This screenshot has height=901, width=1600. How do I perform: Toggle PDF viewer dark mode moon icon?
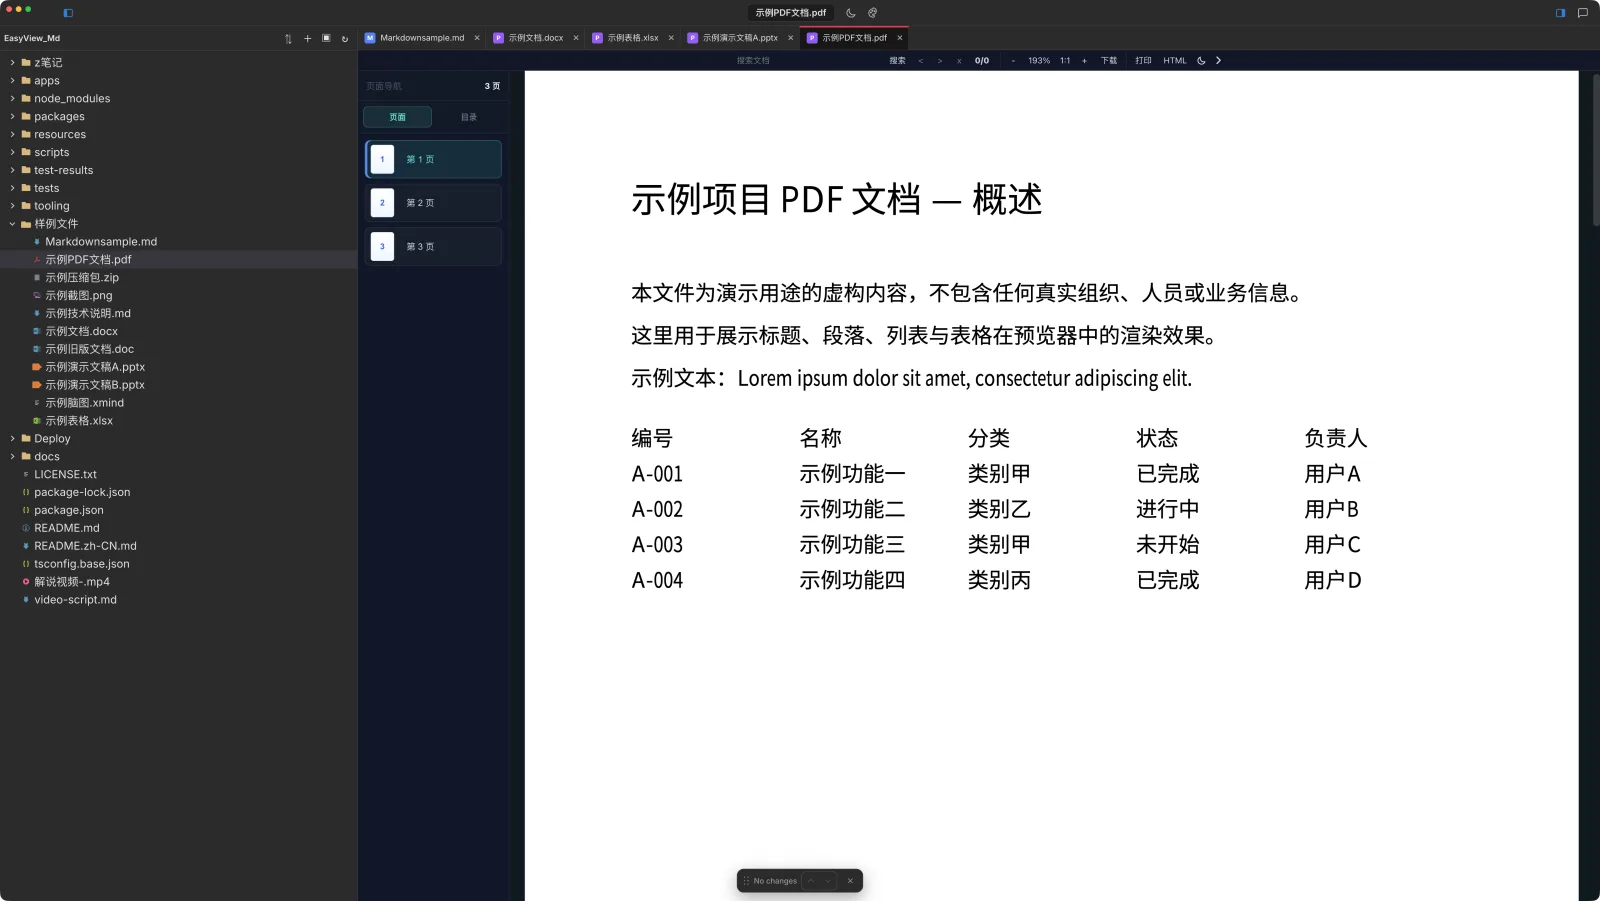click(1201, 61)
